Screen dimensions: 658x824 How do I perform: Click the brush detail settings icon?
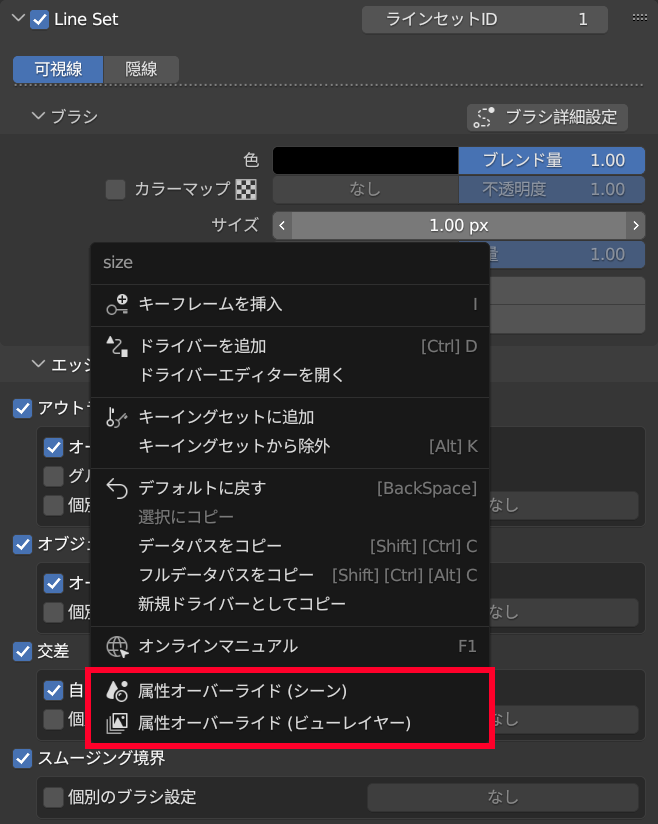[484, 117]
